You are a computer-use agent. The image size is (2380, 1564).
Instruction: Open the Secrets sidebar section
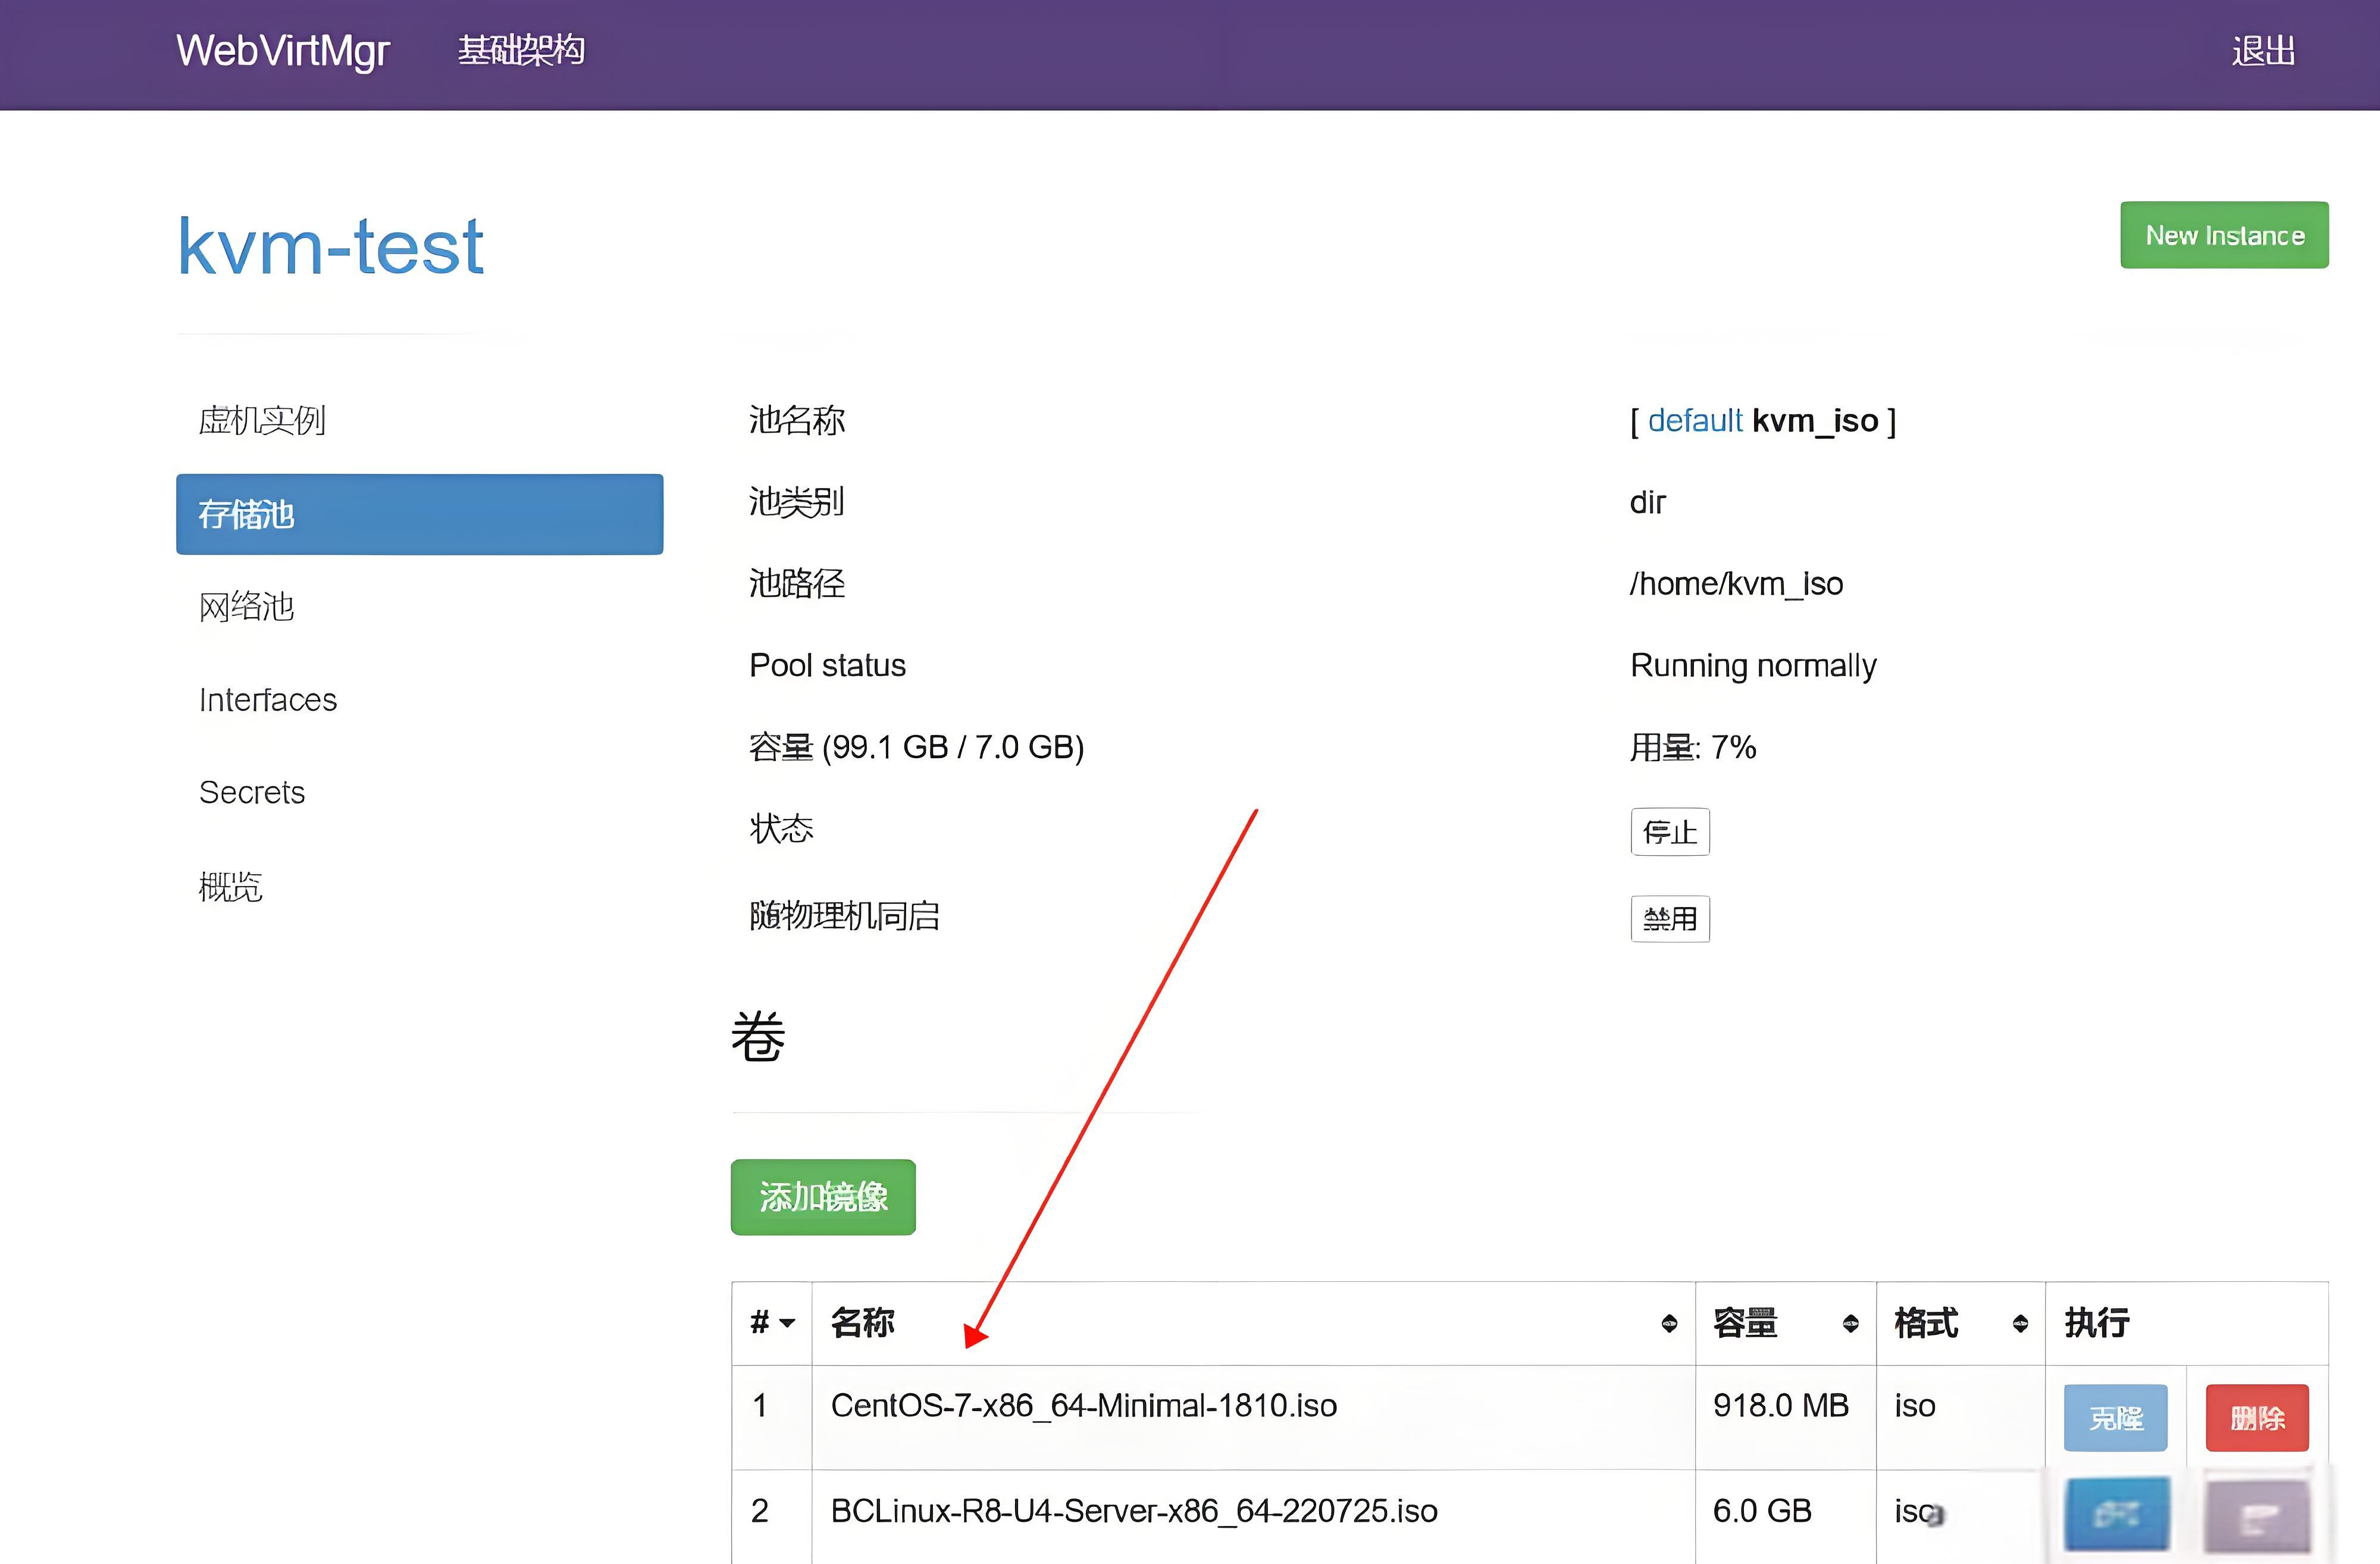[x=252, y=792]
